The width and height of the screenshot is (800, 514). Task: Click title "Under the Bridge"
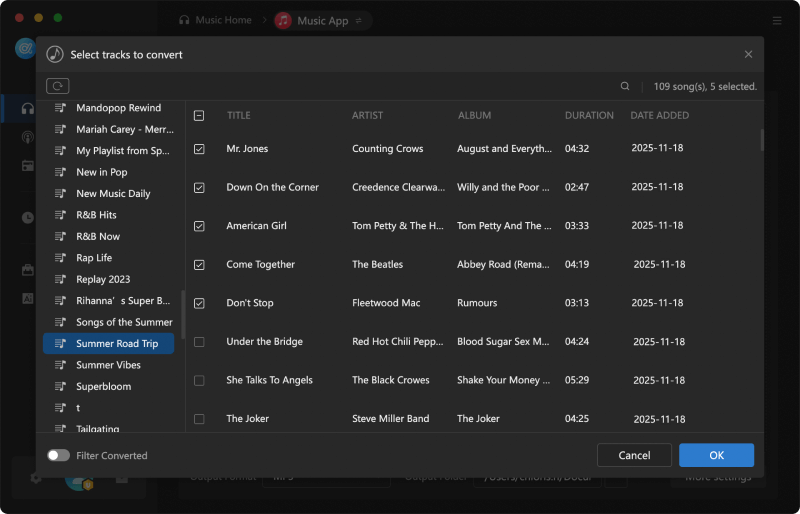click(265, 341)
